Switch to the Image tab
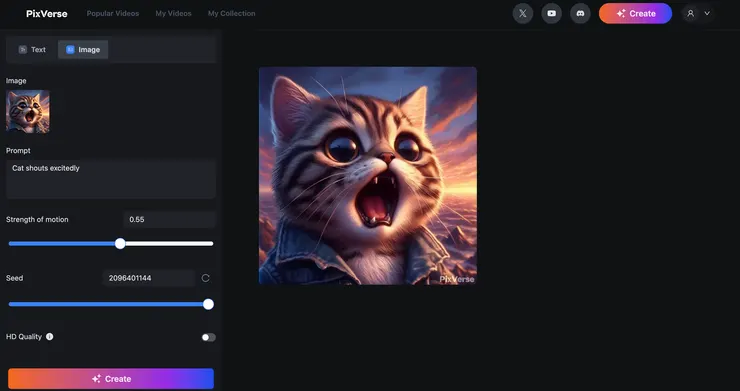The width and height of the screenshot is (740, 391). click(x=83, y=50)
